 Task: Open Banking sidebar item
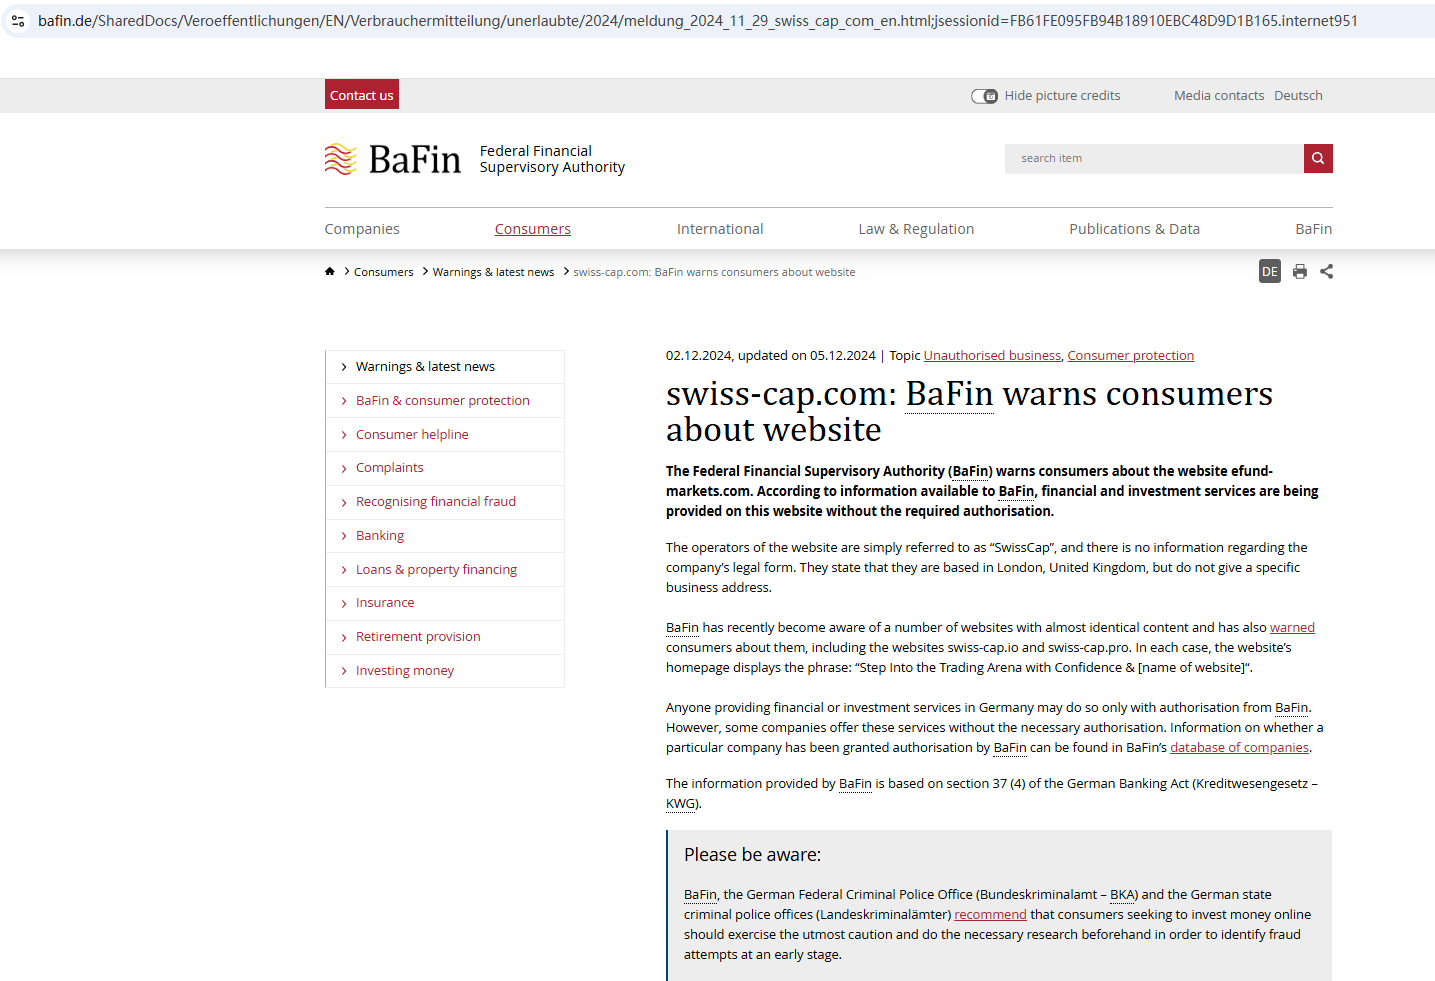pos(380,536)
